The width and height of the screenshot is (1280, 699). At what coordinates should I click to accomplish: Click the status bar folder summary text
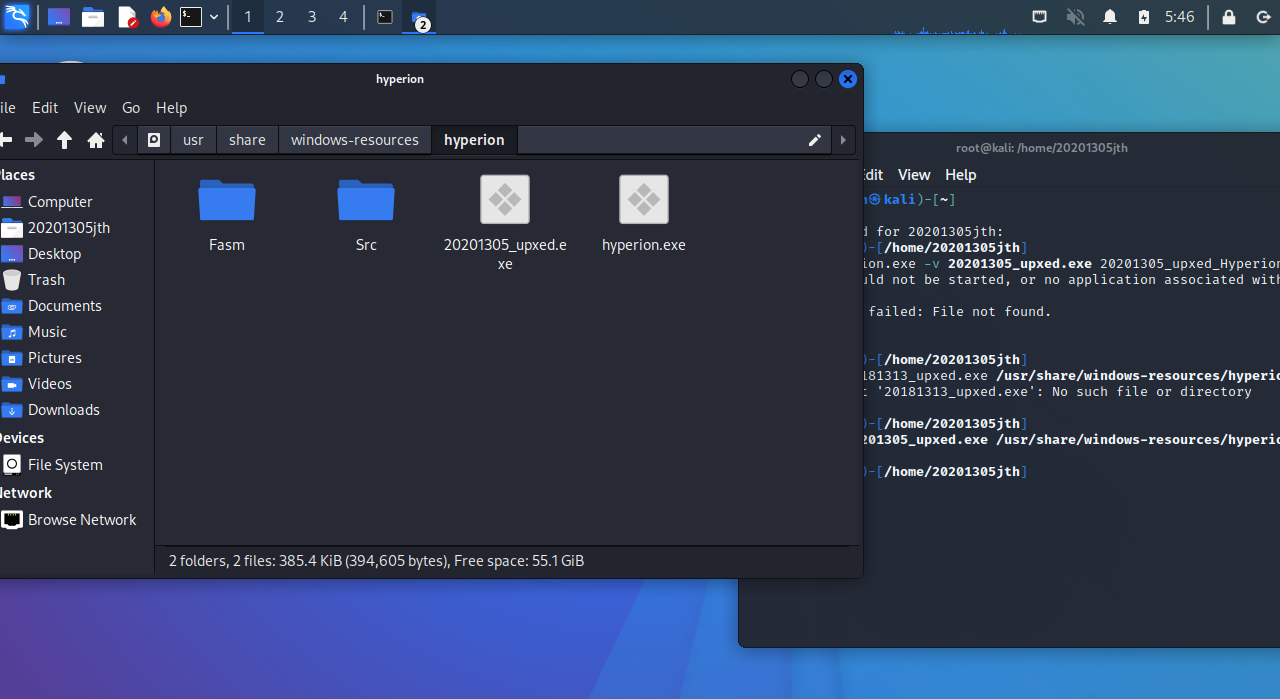tap(376, 561)
